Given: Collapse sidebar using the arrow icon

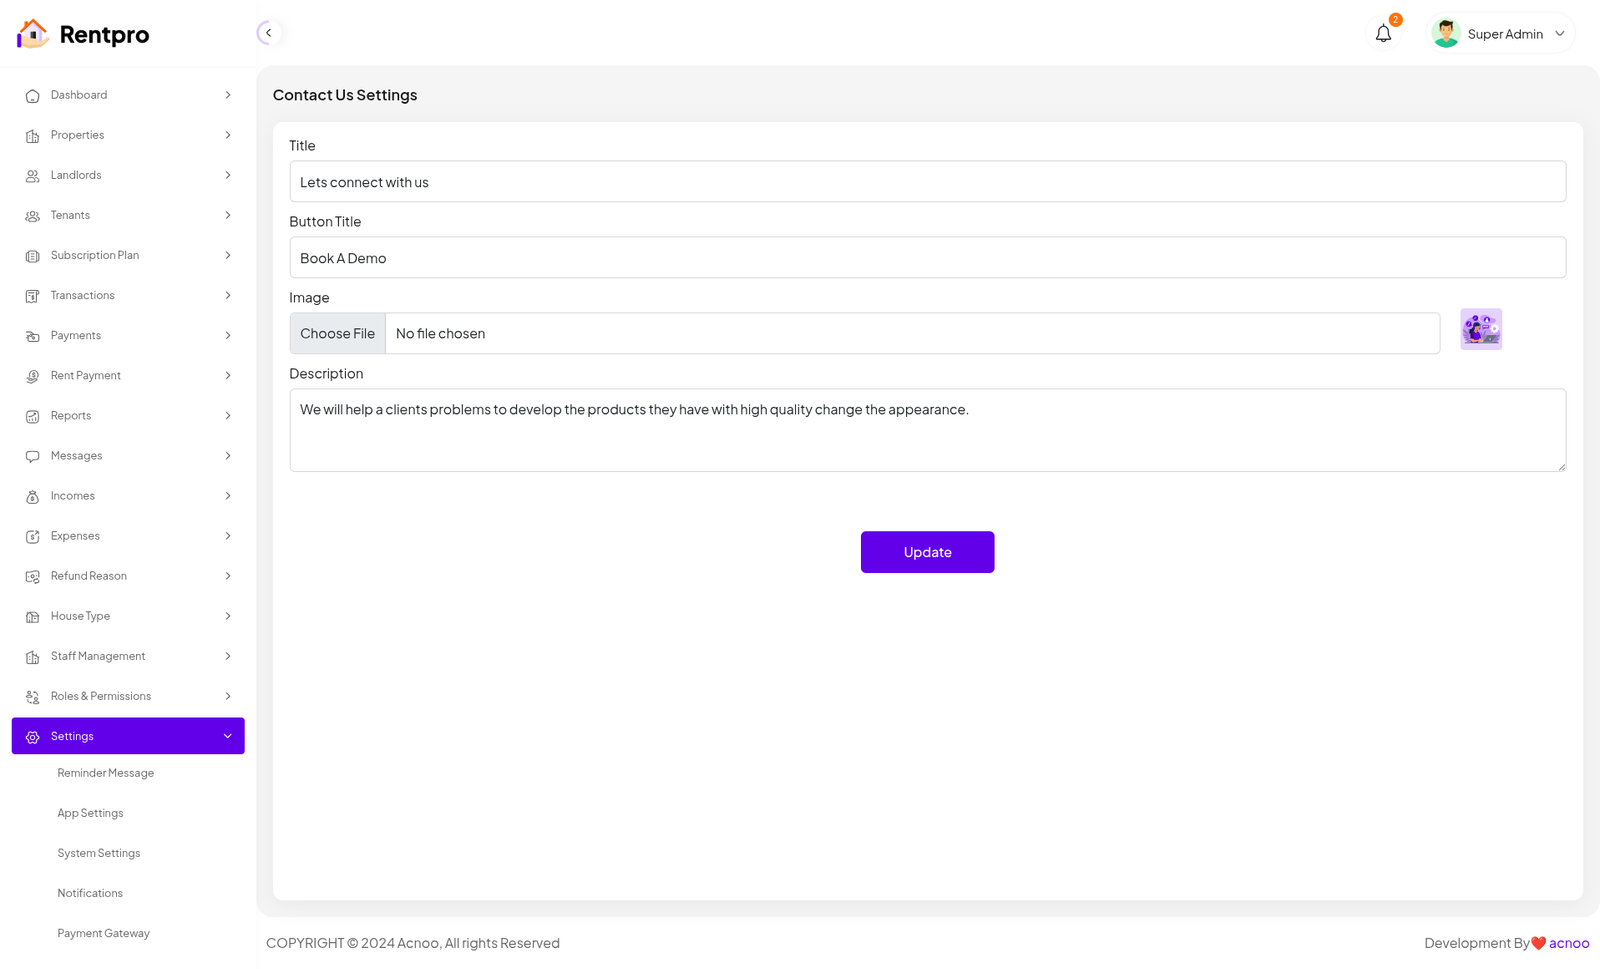Looking at the screenshot, I should coord(268,33).
